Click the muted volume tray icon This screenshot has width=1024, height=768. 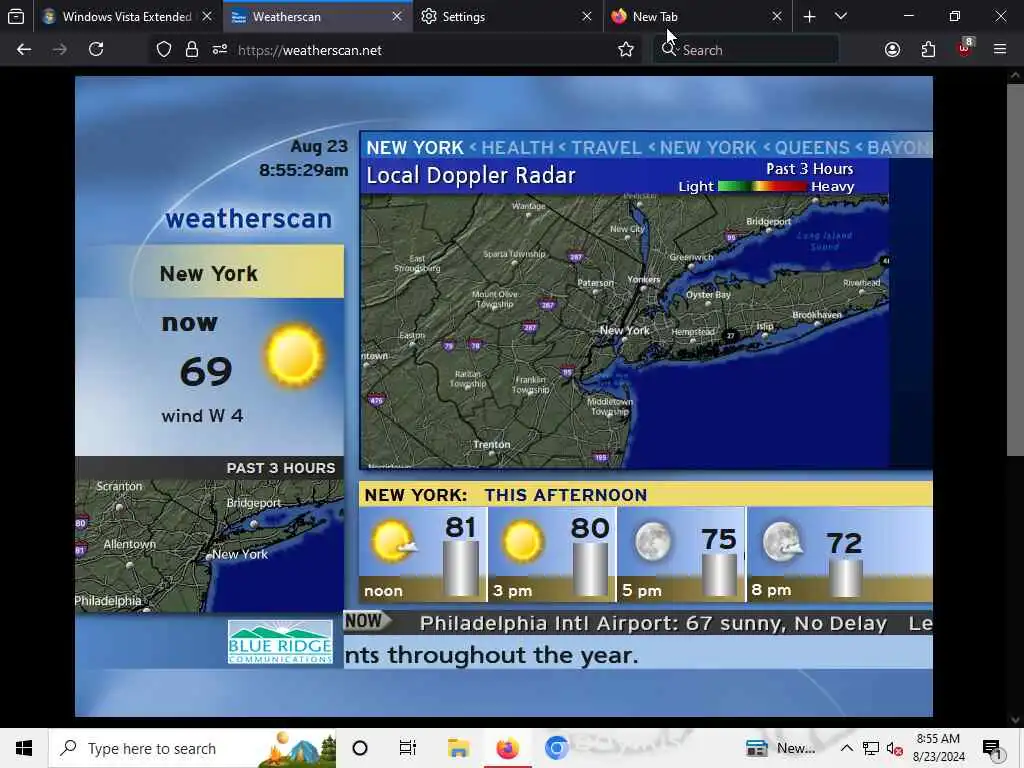click(x=894, y=748)
